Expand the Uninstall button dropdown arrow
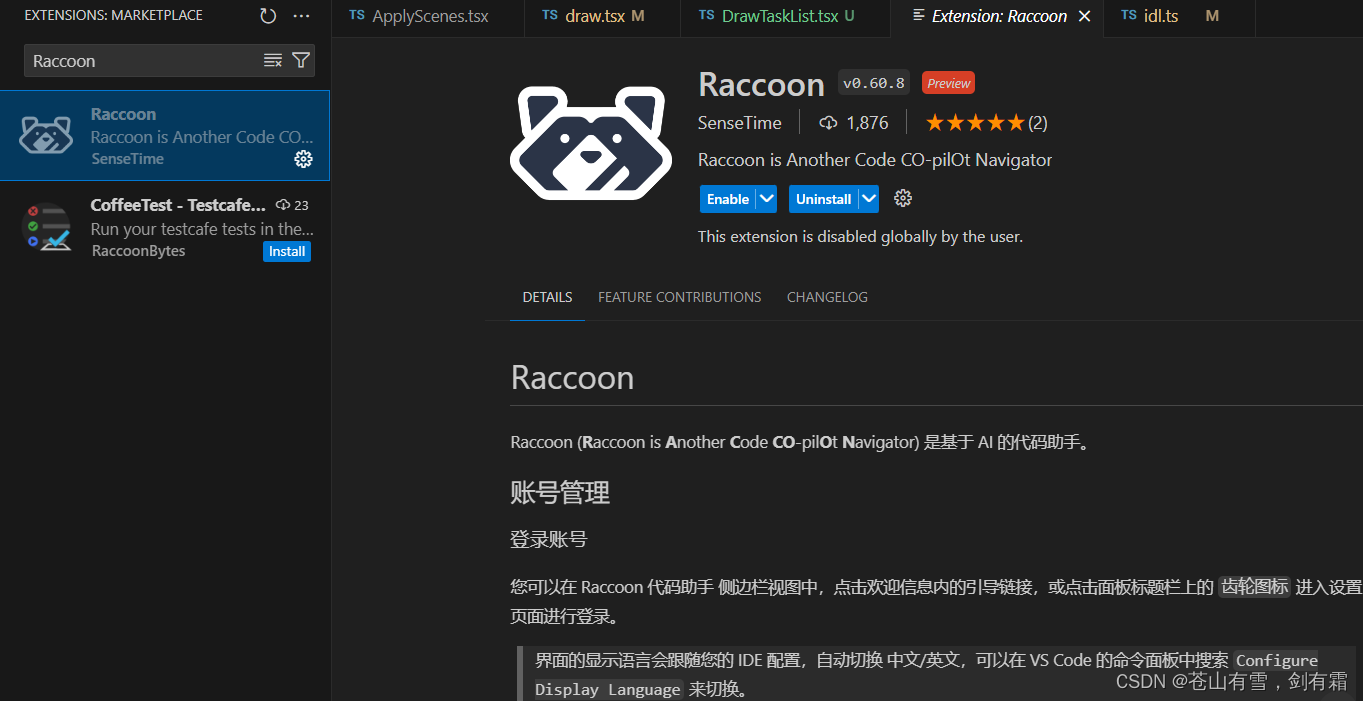The width and height of the screenshot is (1363, 701). click(x=868, y=199)
